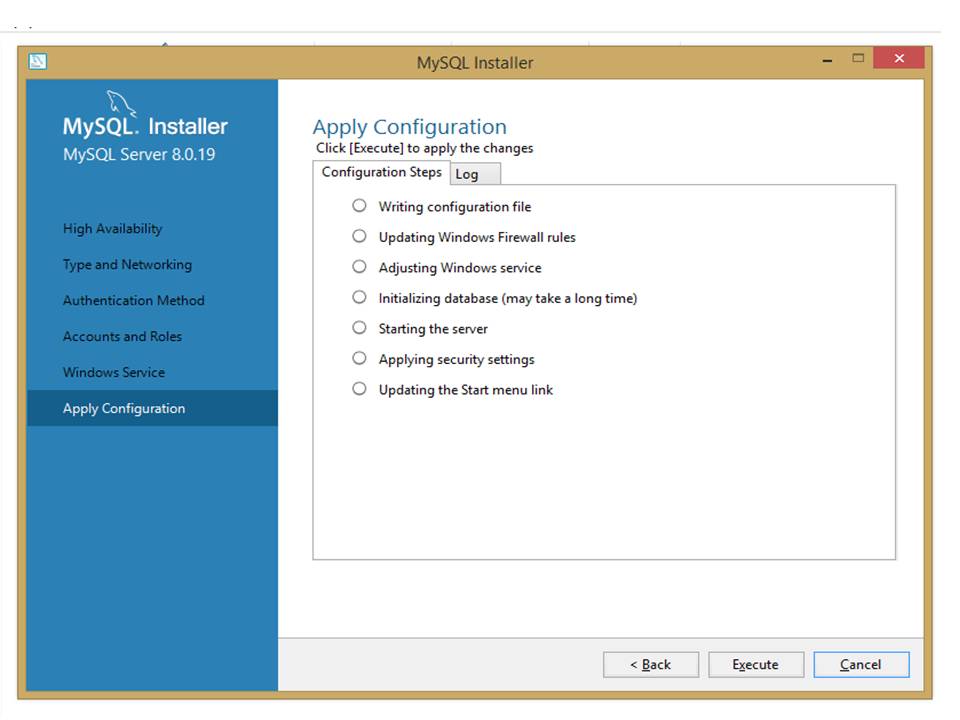Viewport: 960px width, 720px height.
Task: Click the MySQL dolphin logo
Action: pos(120,103)
